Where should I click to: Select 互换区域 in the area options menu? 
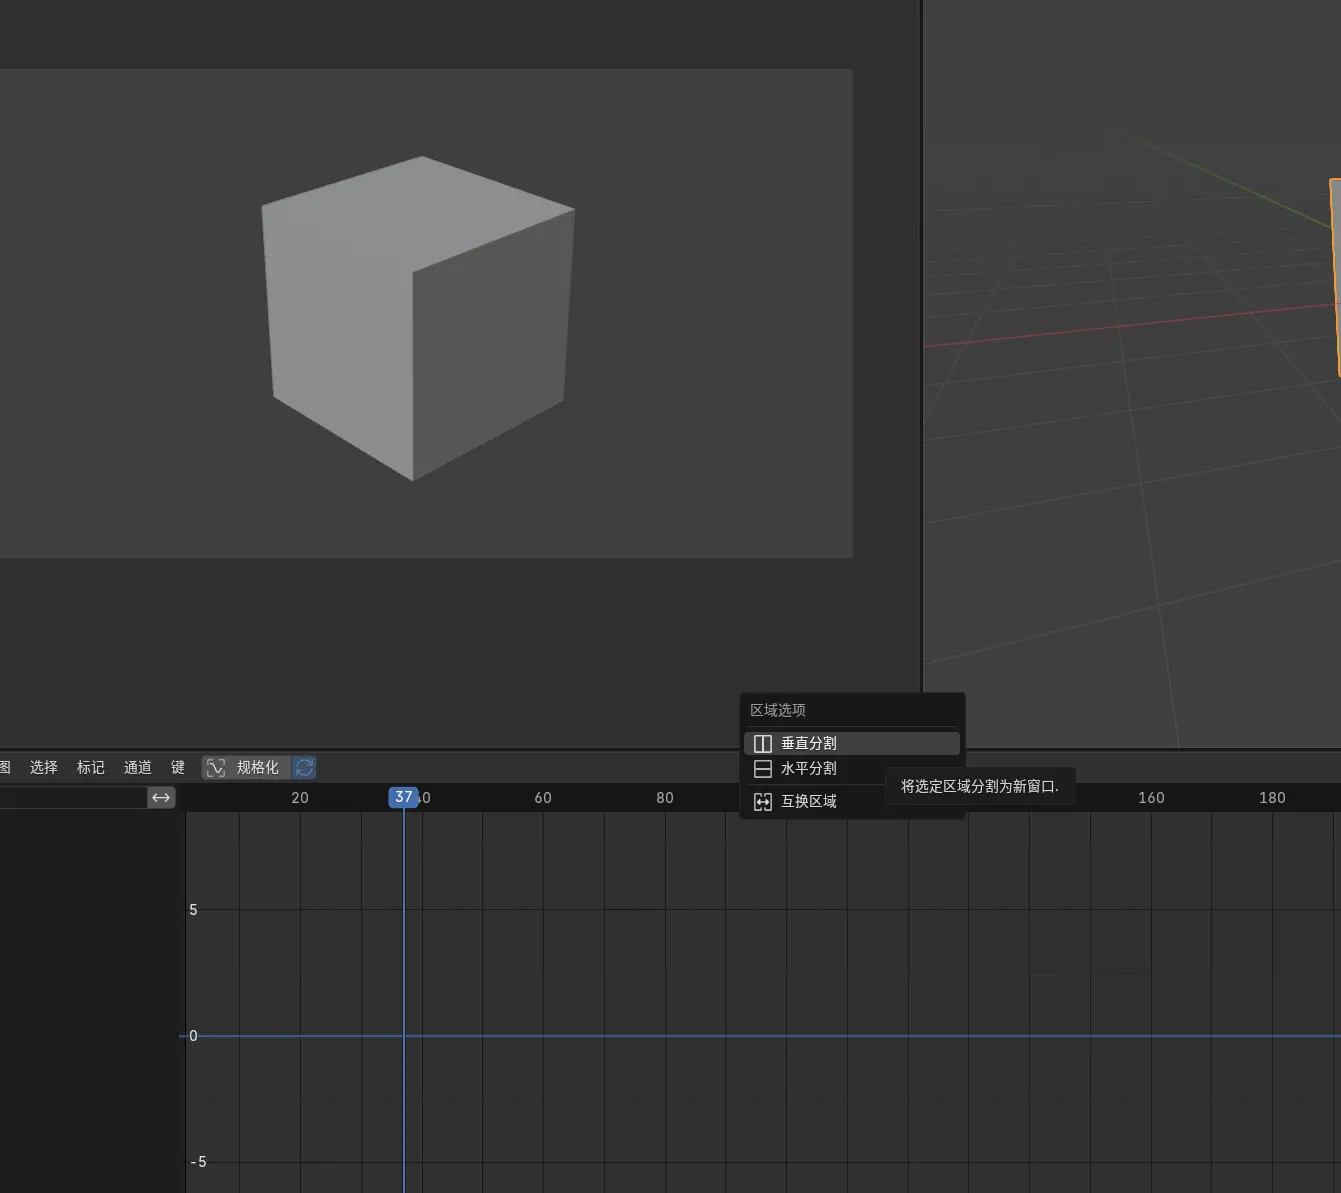[x=852, y=801]
